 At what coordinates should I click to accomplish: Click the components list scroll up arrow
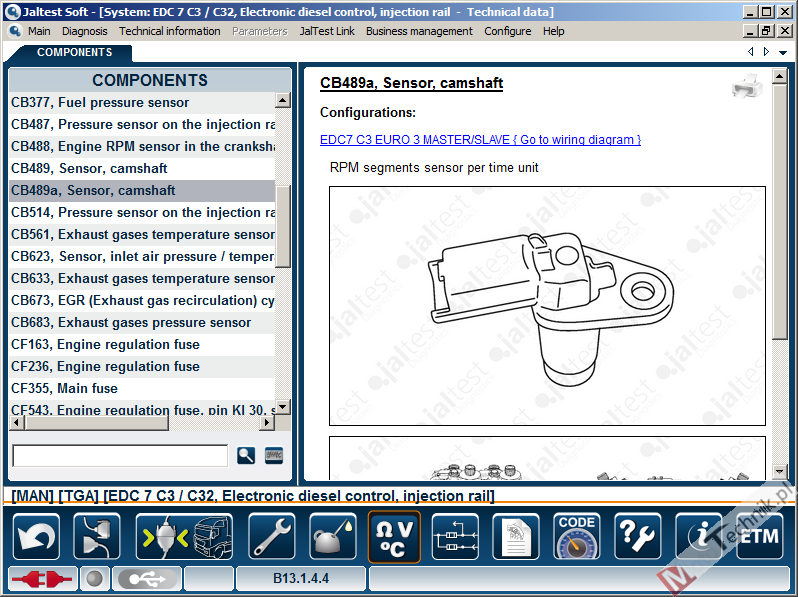(282, 100)
